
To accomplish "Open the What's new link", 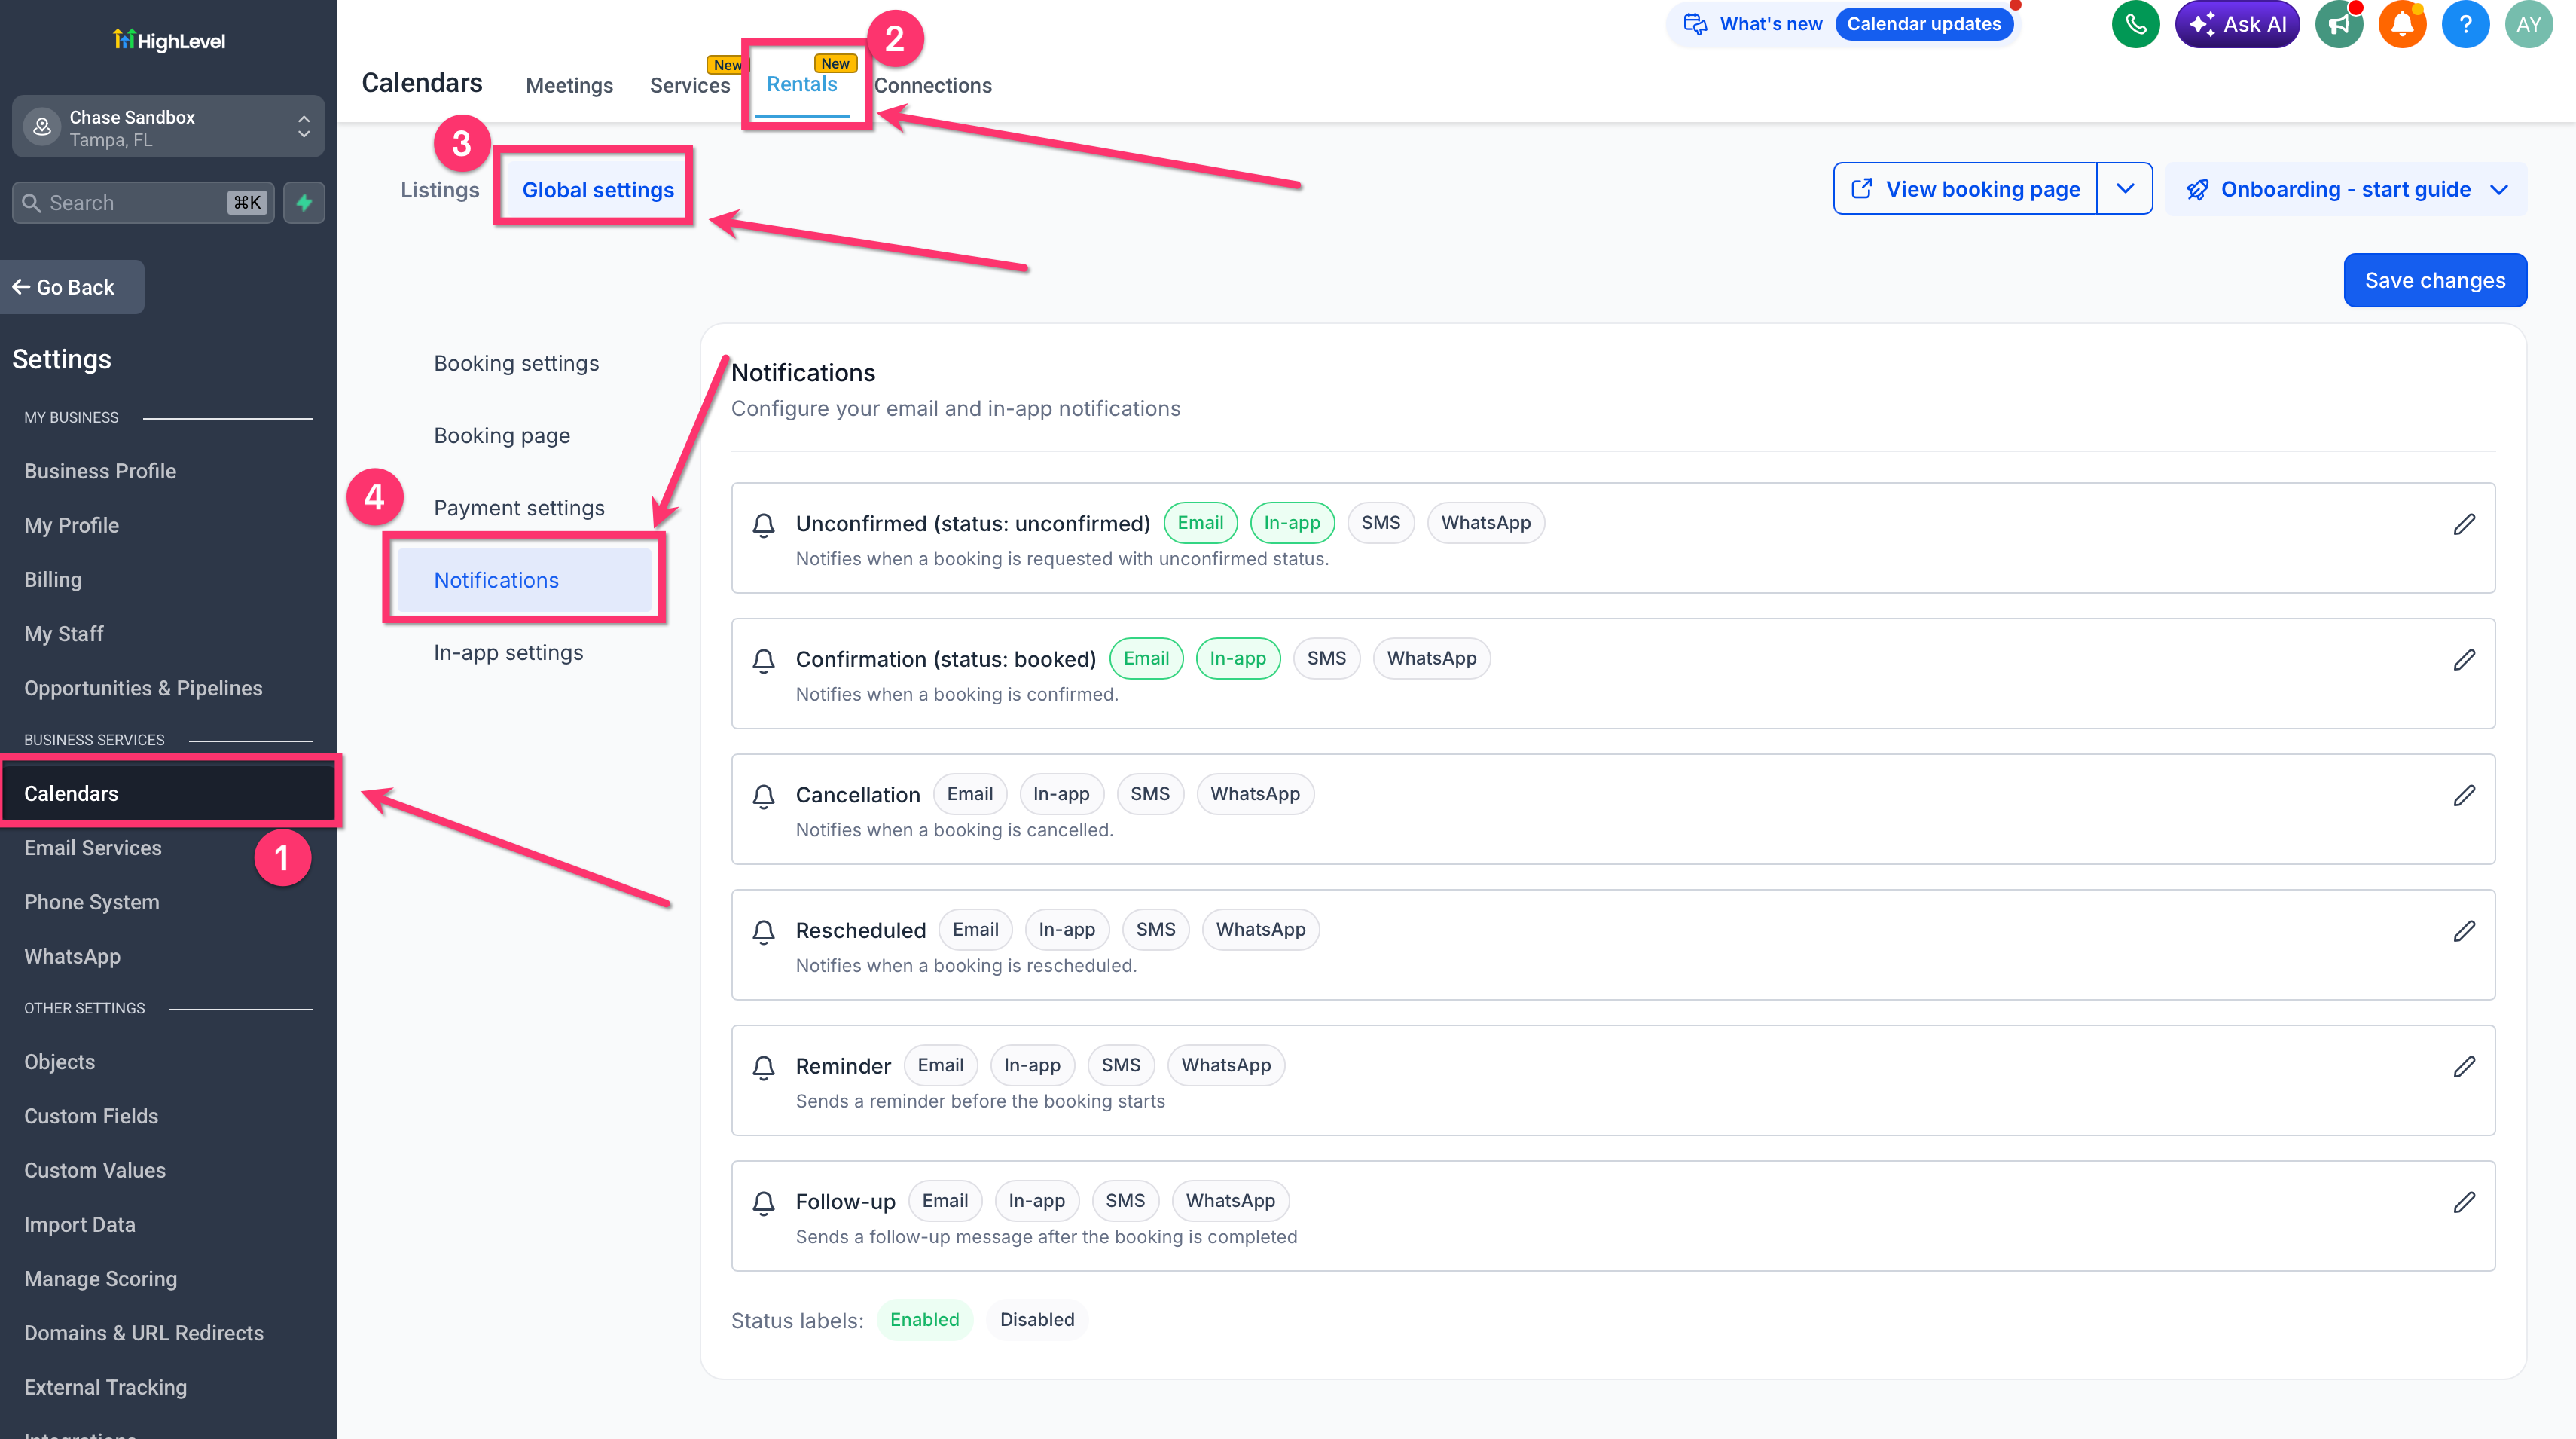I will click(x=1771, y=24).
